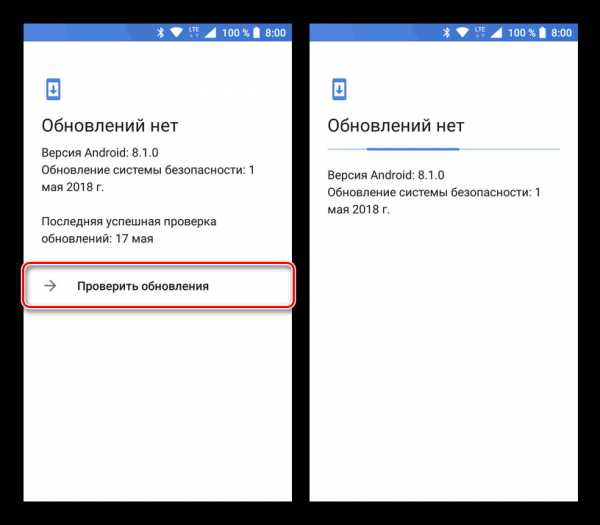
Task: Tap the system update phone icon, left screen
Action: pos(53,90)
